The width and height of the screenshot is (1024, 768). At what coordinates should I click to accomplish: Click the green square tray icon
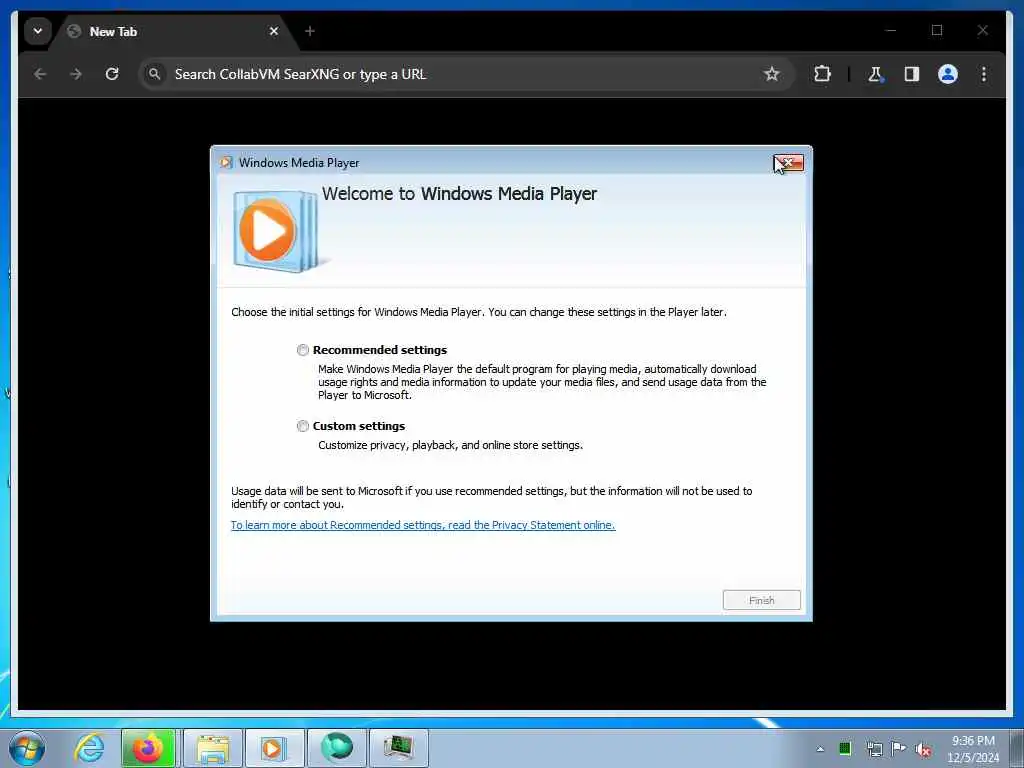845,748
